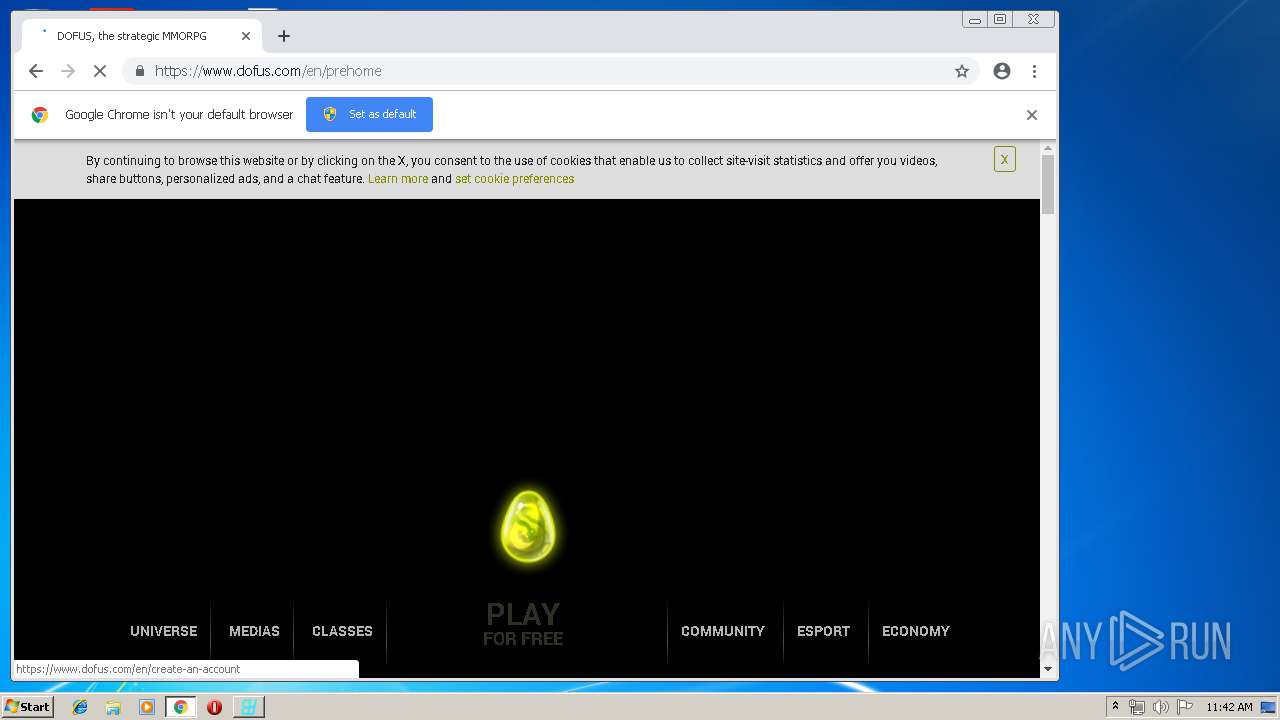Screen dimensions: 1280x720
Task: Open the Economy menu
Action: pyautogui.click(x=916, y=631)
